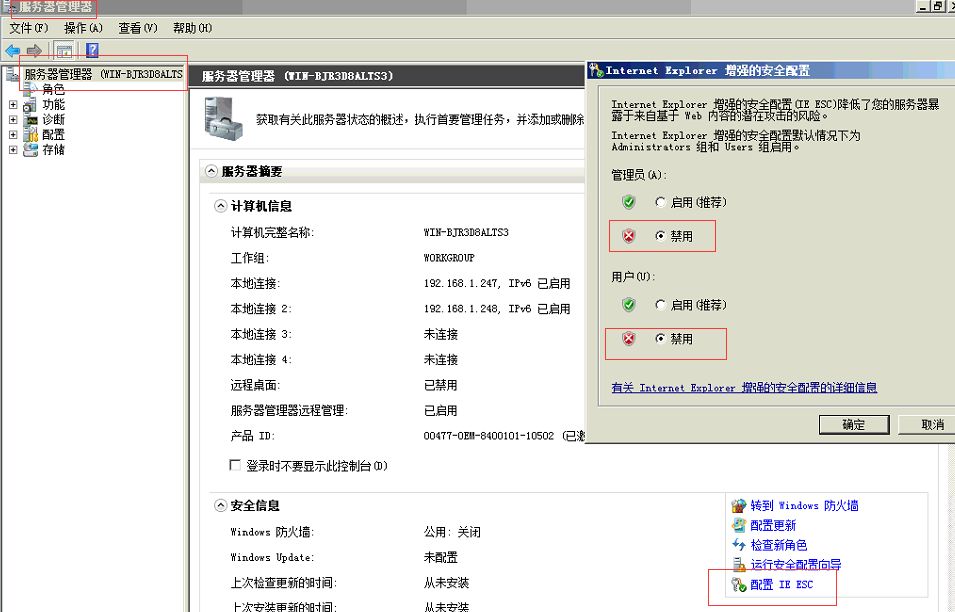Select 禁用 for 用户
The width and height of the screenshot is (955, 612).
[x=660, y=339]
